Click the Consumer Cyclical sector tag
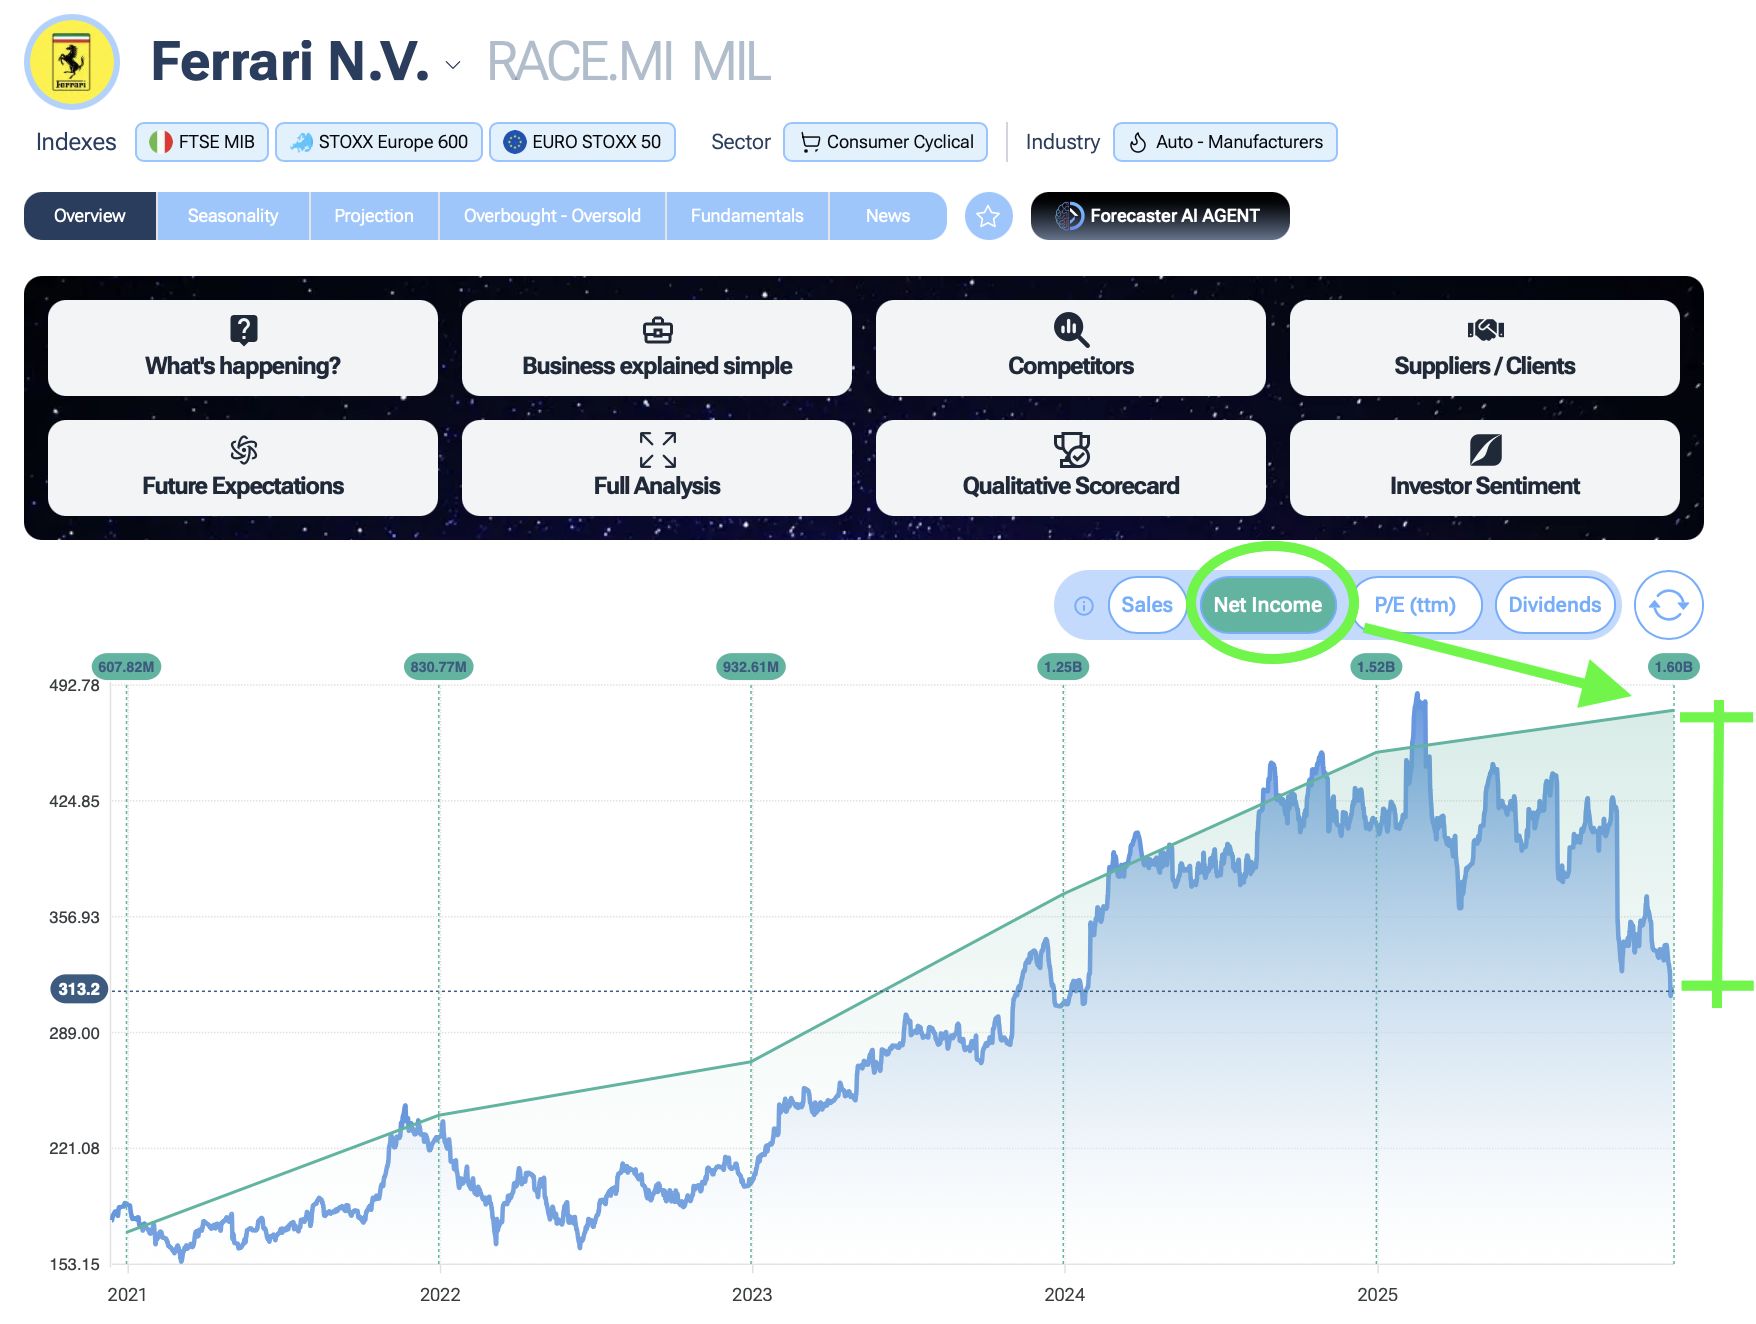This screenshot has width=1756, height=1324. coord(885,142)
